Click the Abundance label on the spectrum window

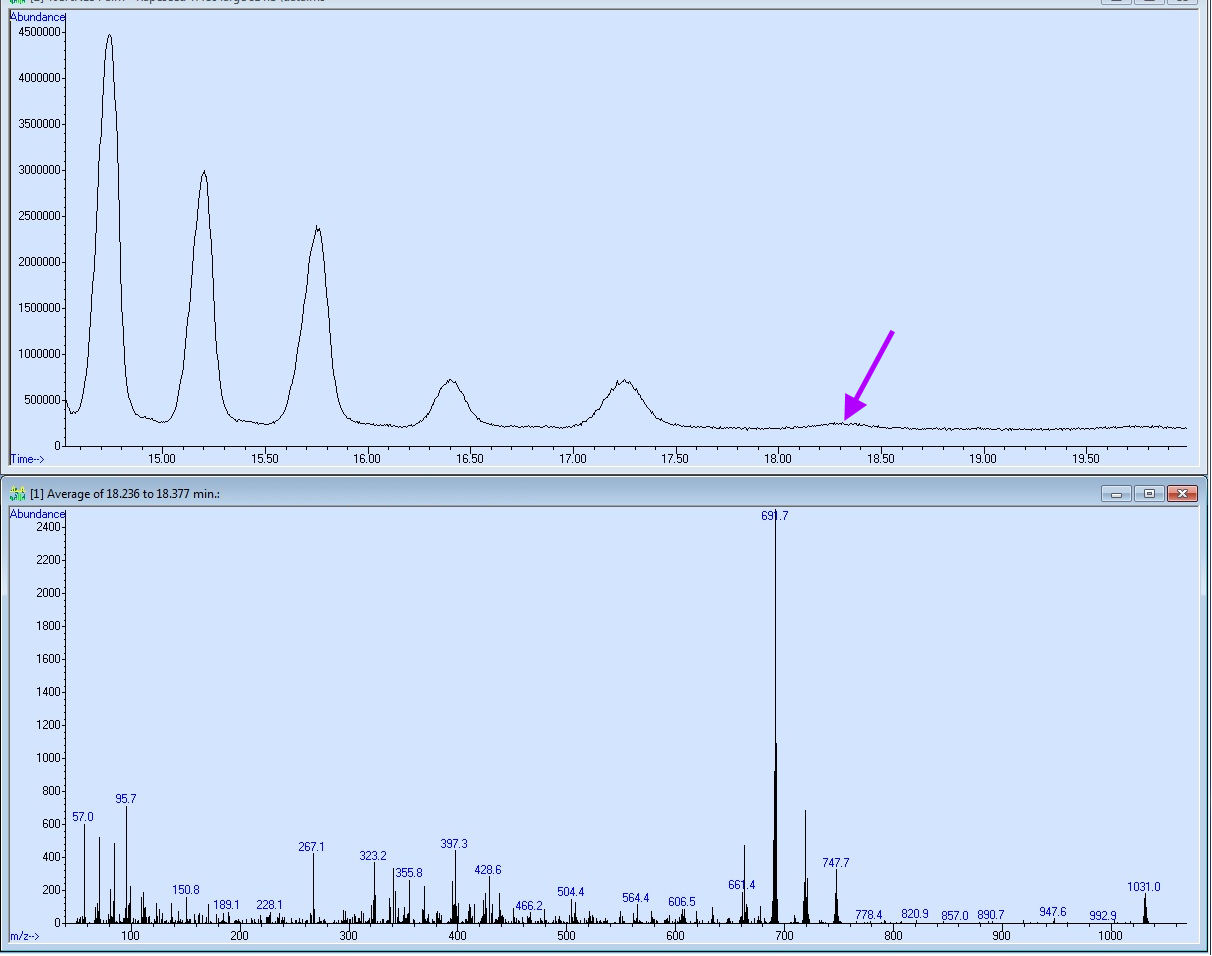pyautogui.click(x=38, y=513)
